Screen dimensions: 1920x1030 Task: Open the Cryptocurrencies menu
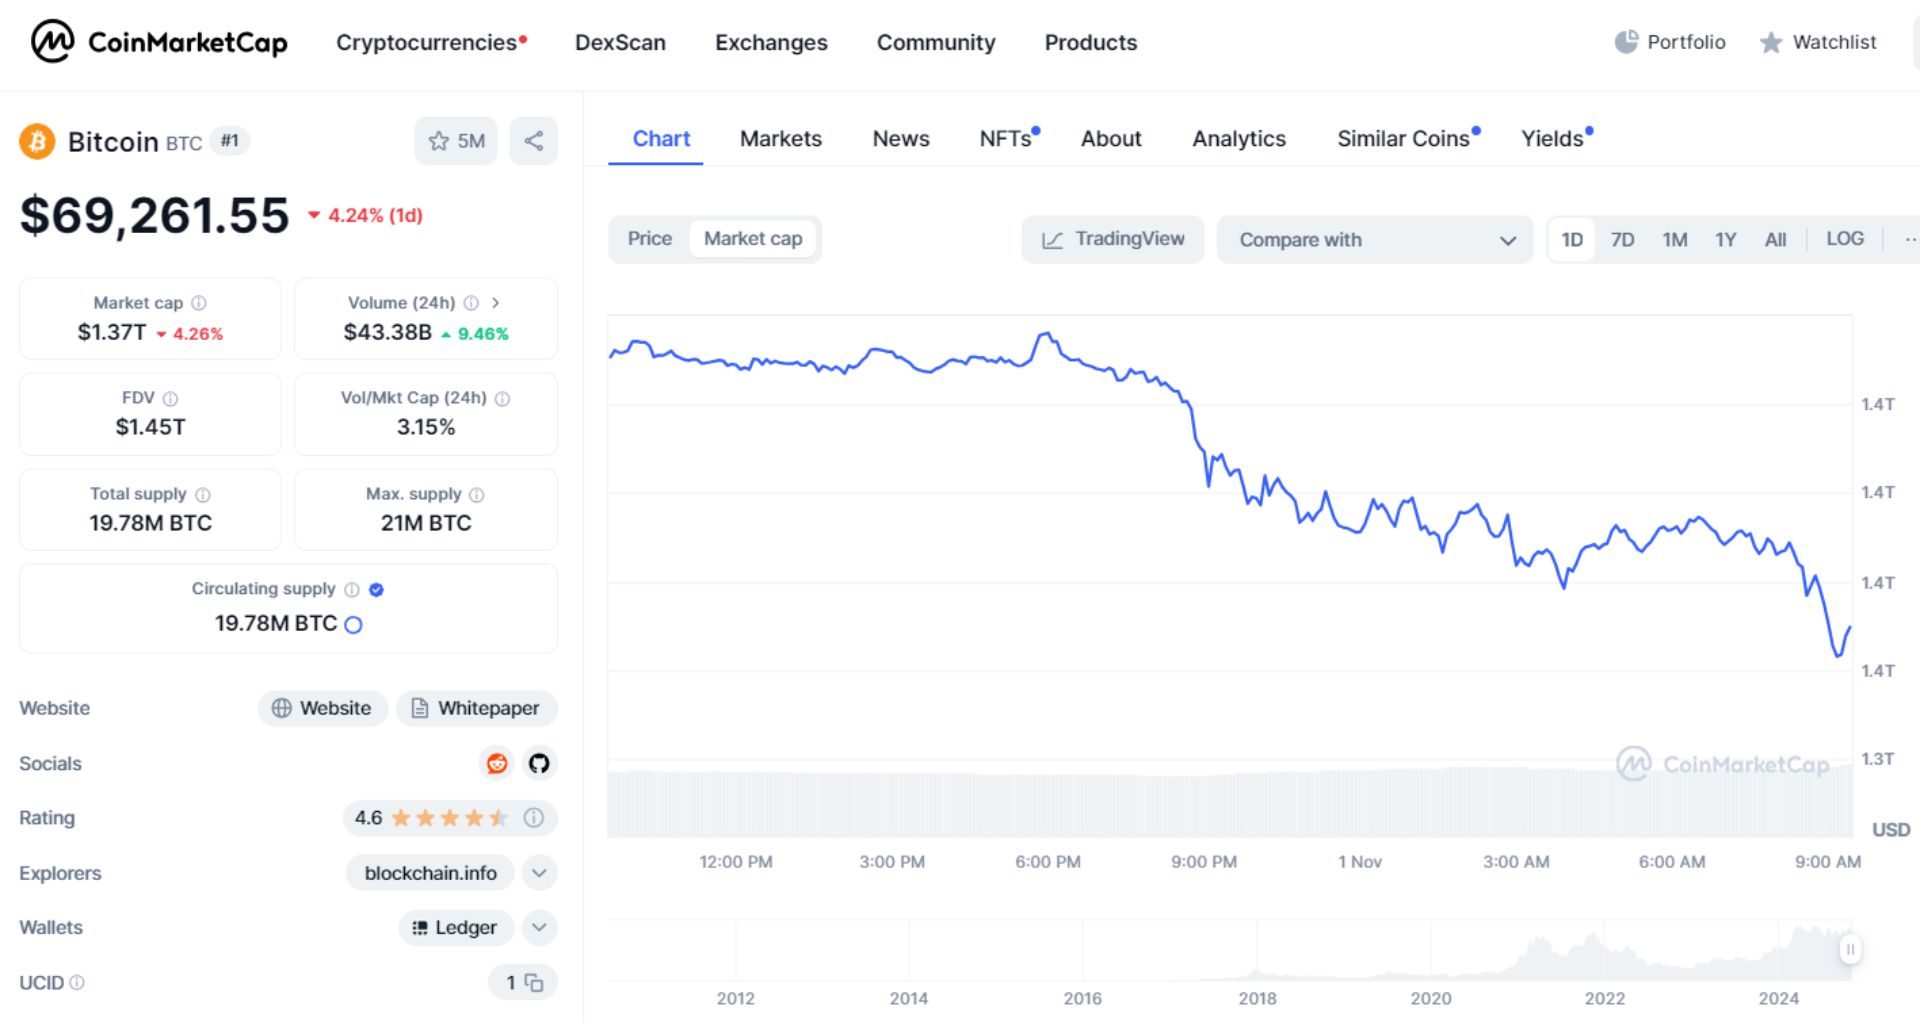click(426, 42)
